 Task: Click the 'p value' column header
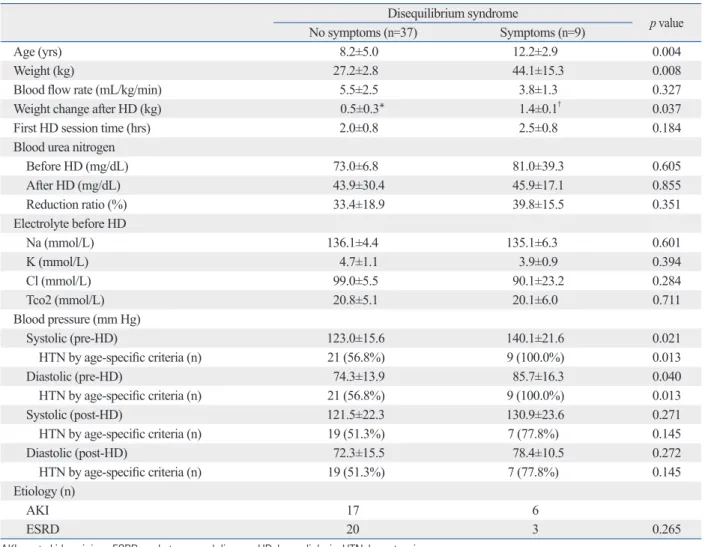point(666,23)
